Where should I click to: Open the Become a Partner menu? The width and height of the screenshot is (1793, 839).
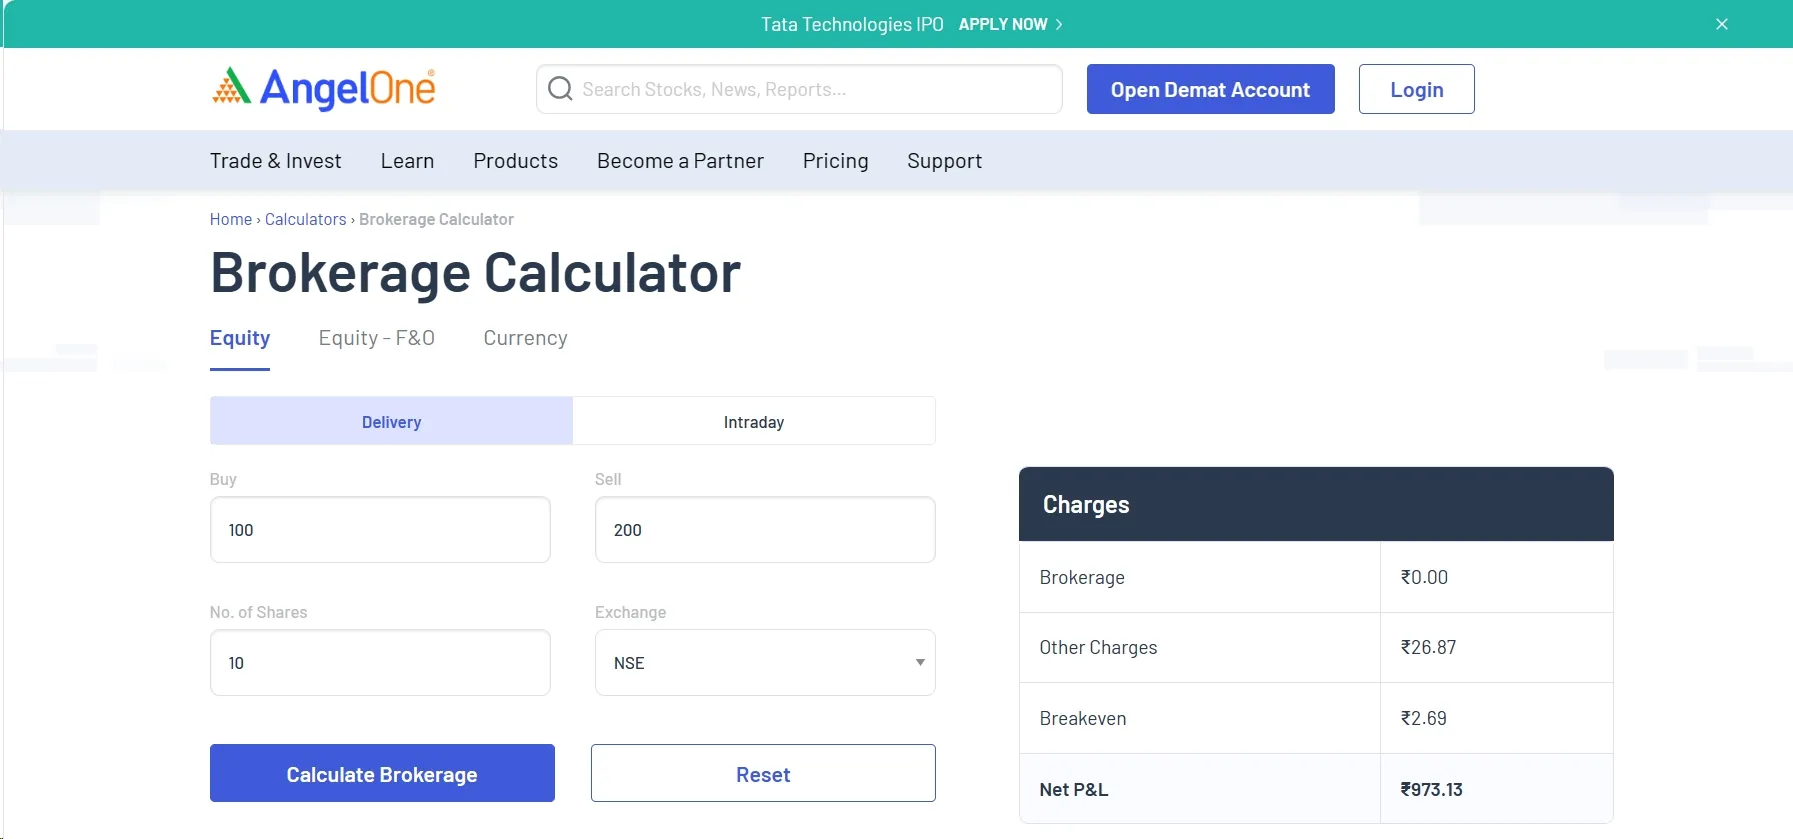(680, 161)
